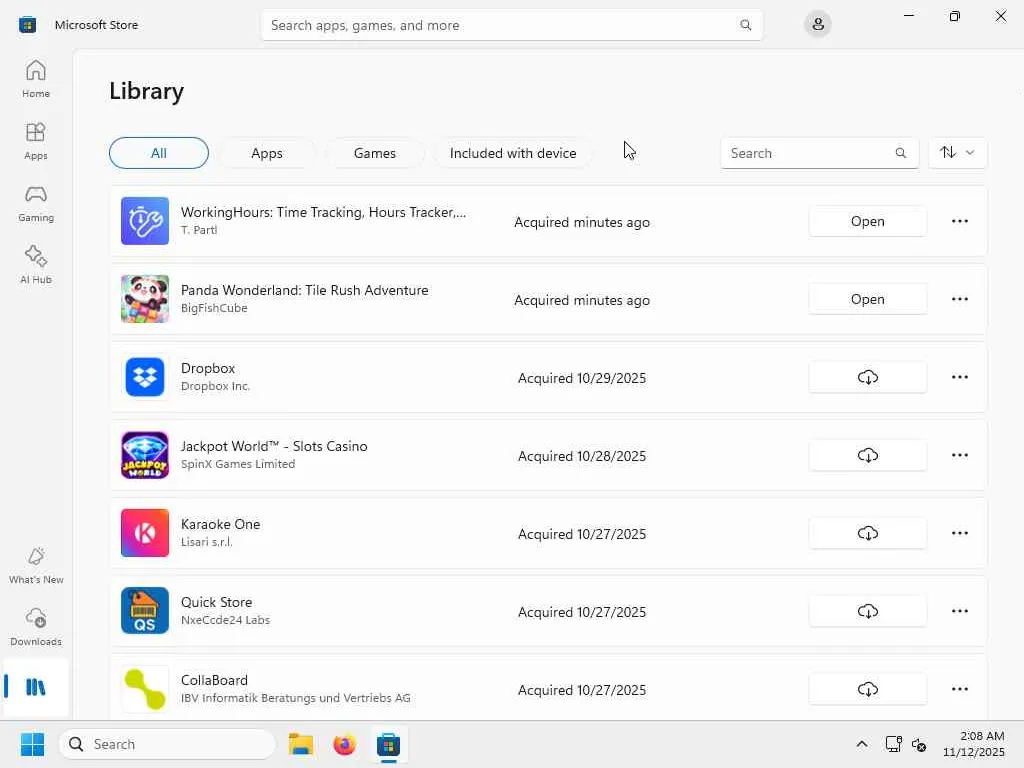This screenshot has width=1024, height=768.
Task: Click 'Acquired 10/28/2025' text
Action: coord(582,456)
